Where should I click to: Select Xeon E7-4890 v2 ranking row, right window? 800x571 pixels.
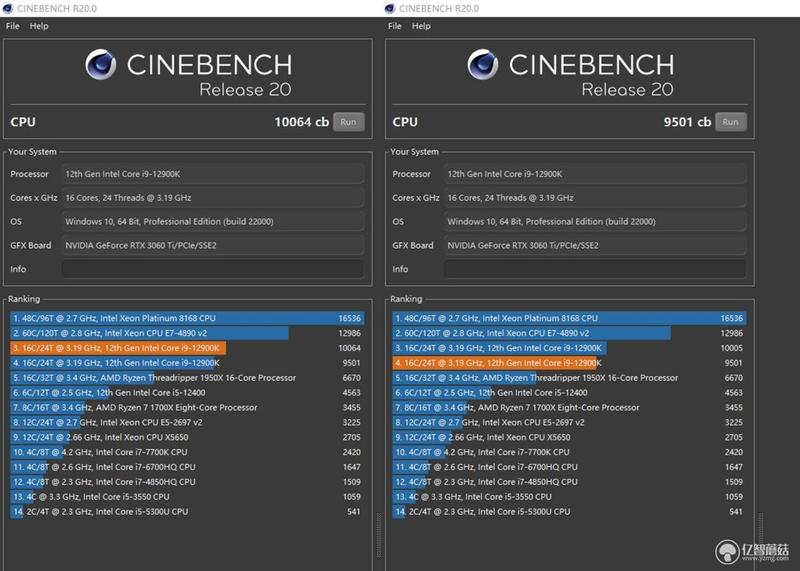point(569,333)
